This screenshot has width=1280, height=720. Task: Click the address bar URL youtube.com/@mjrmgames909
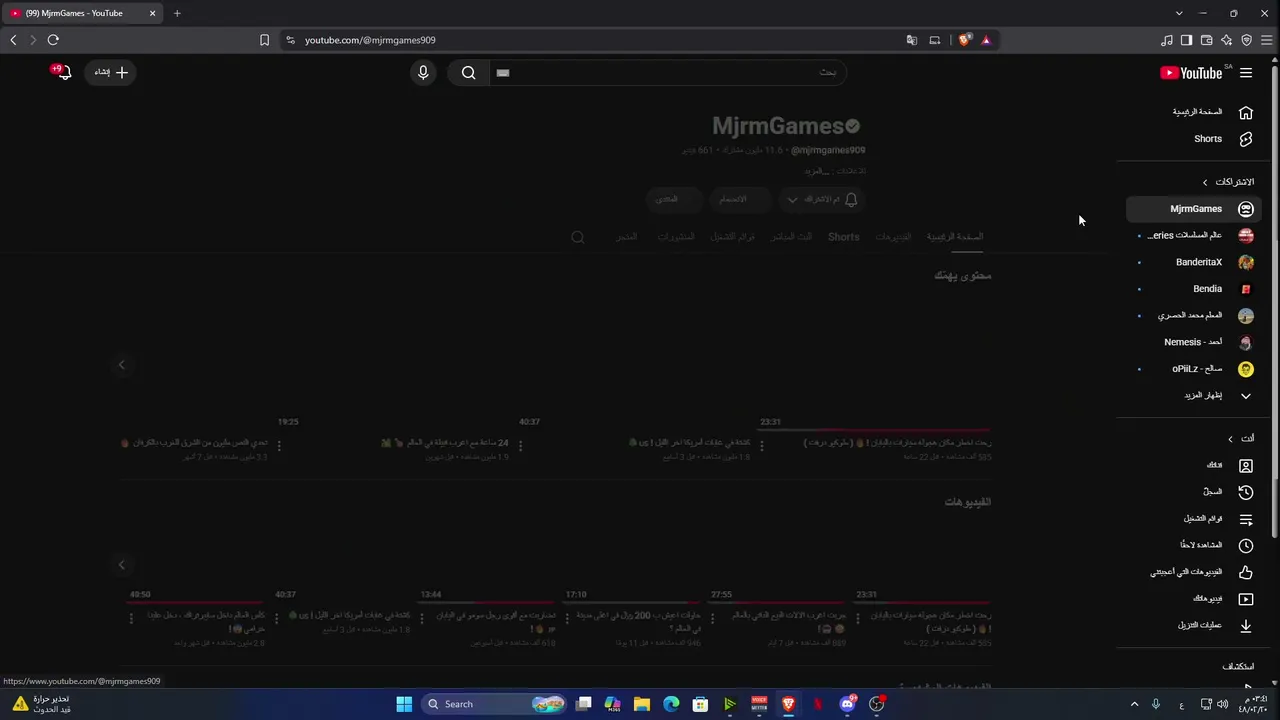370,40
